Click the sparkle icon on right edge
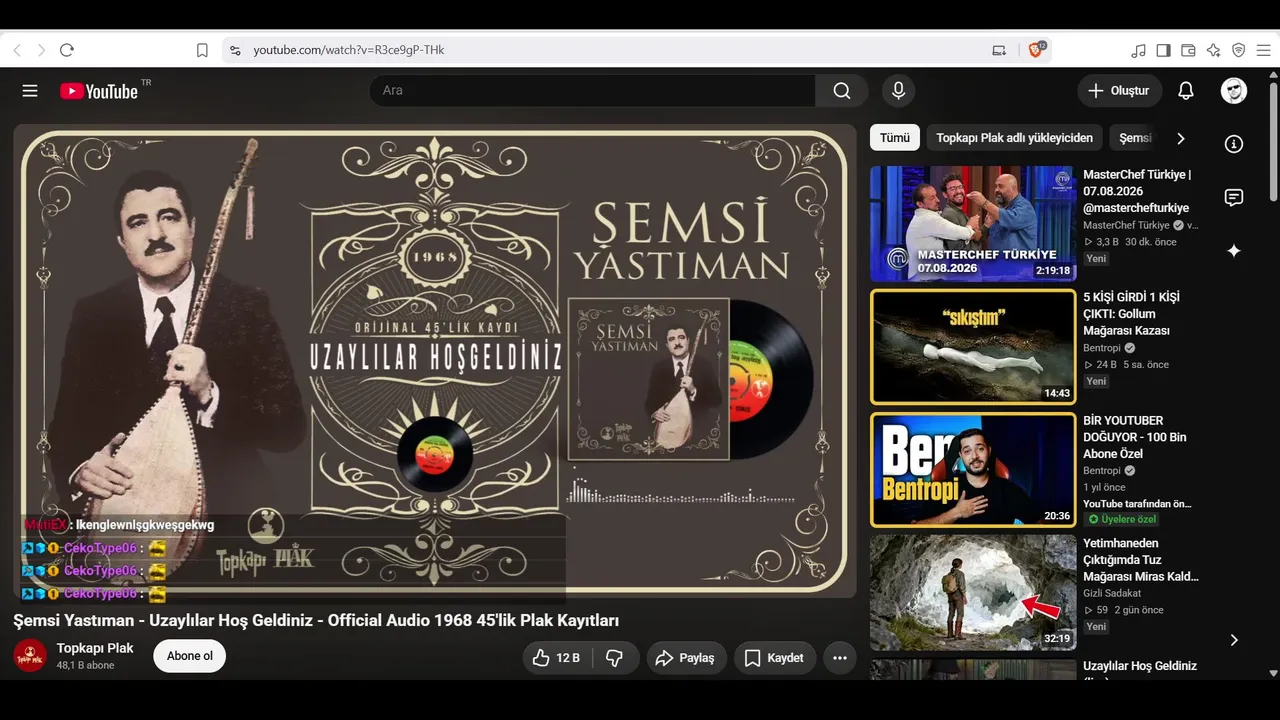 pos(1234,251)
